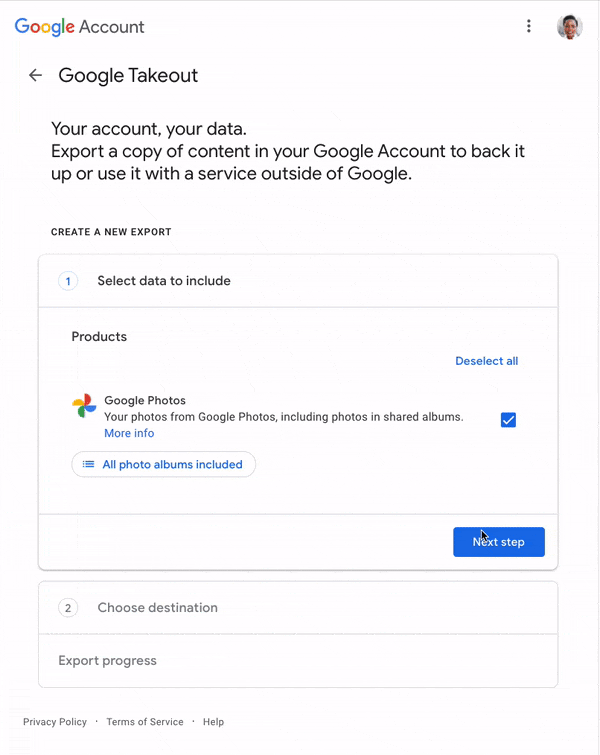Viewport: 600px width, 755px height.
Task: Click the list icon in albums chip
Action: (x=88, y=464)
